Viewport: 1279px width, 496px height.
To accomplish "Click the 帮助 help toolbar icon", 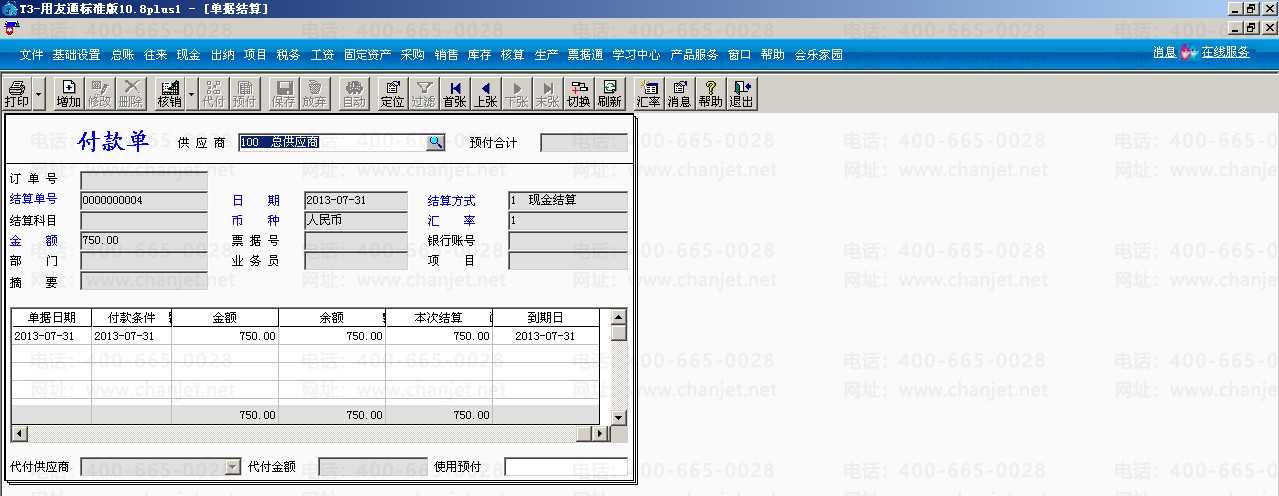I will click(x=710, y=94).
